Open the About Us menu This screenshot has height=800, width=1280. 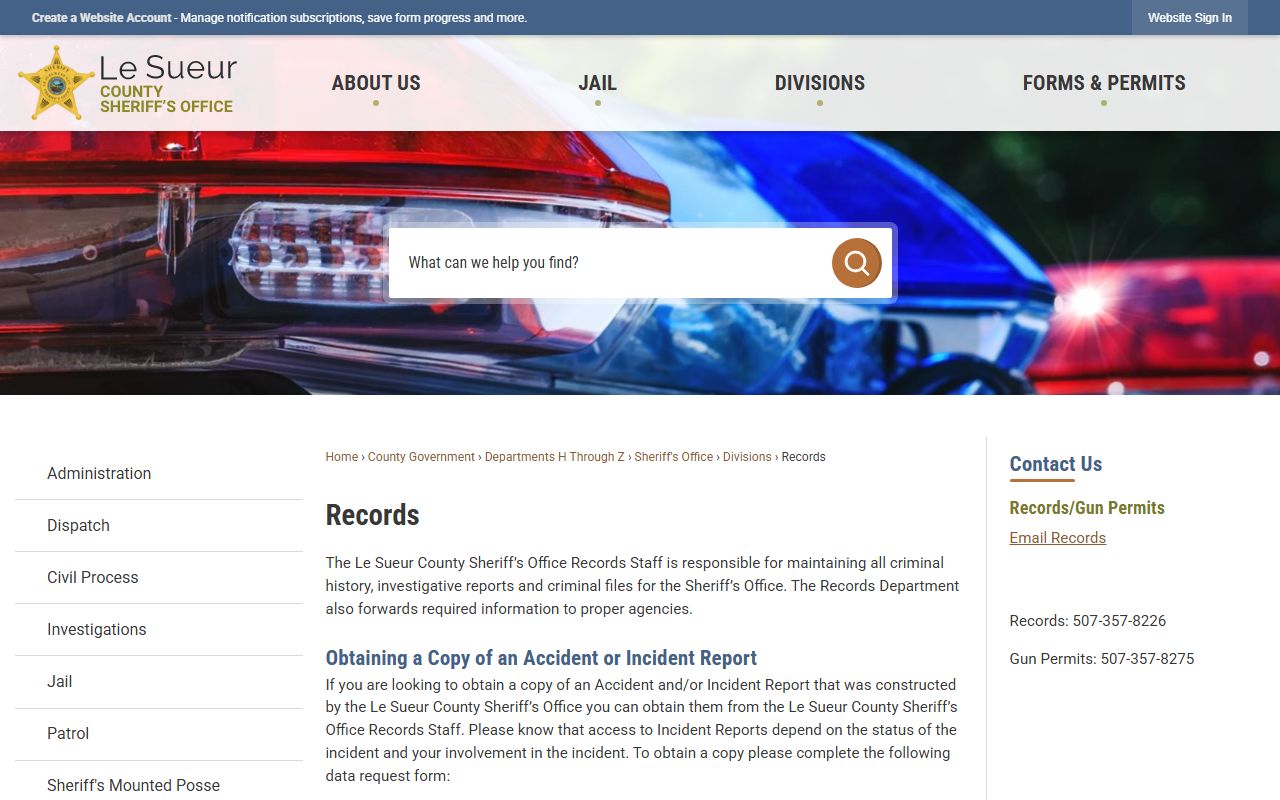(376, 83)
